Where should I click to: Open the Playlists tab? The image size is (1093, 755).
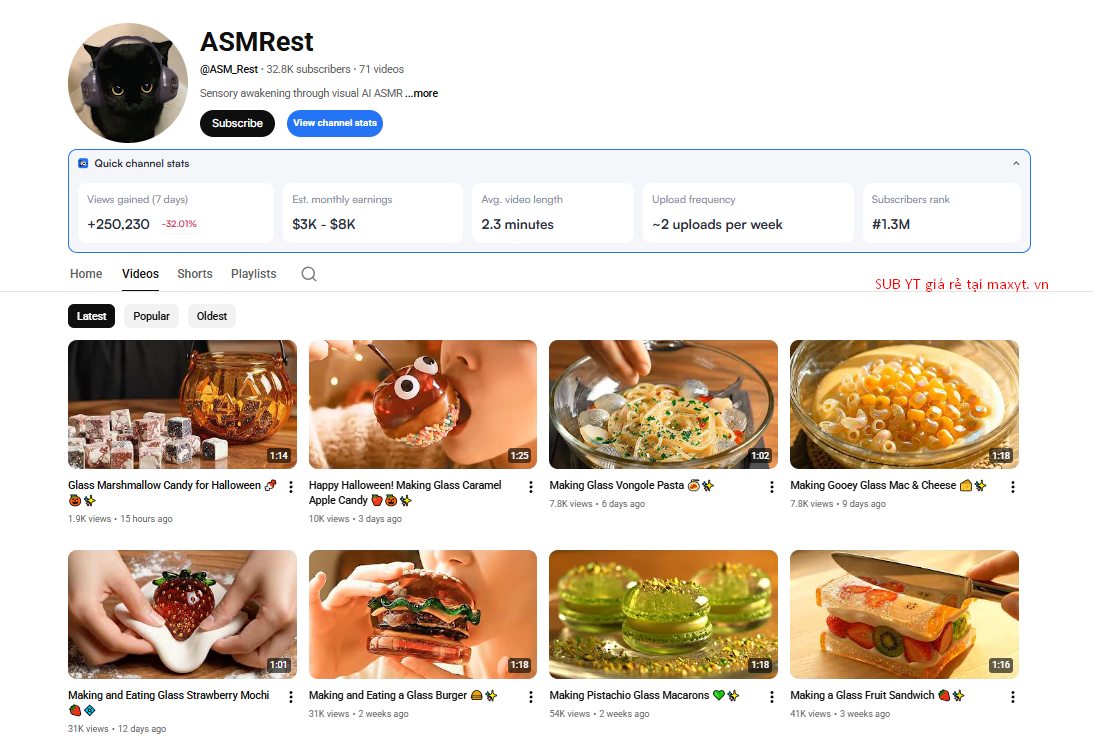(x=254, y=274)
